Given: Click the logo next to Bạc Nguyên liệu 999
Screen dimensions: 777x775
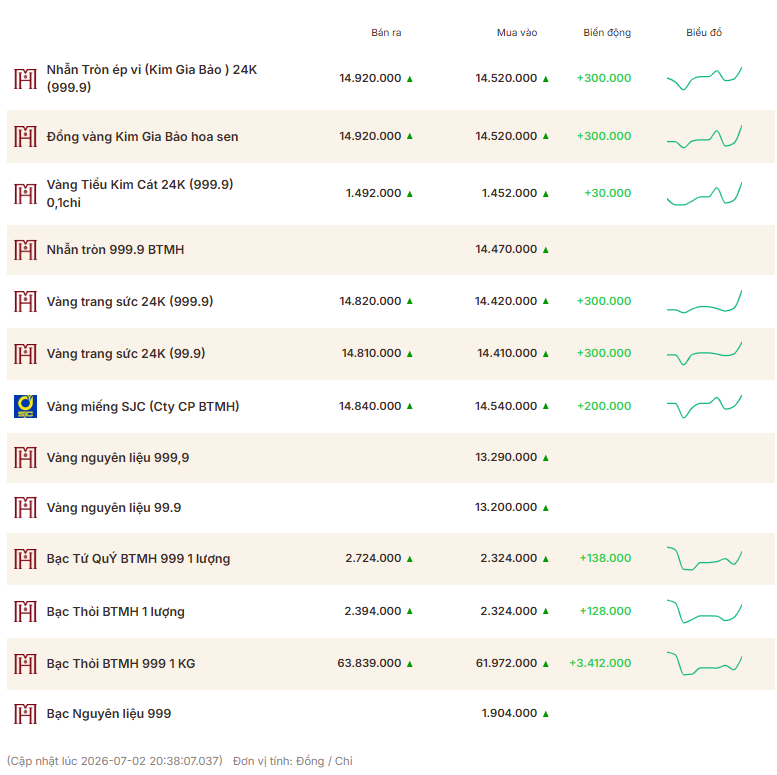Looking at the screenshot, I should point(25,714).
